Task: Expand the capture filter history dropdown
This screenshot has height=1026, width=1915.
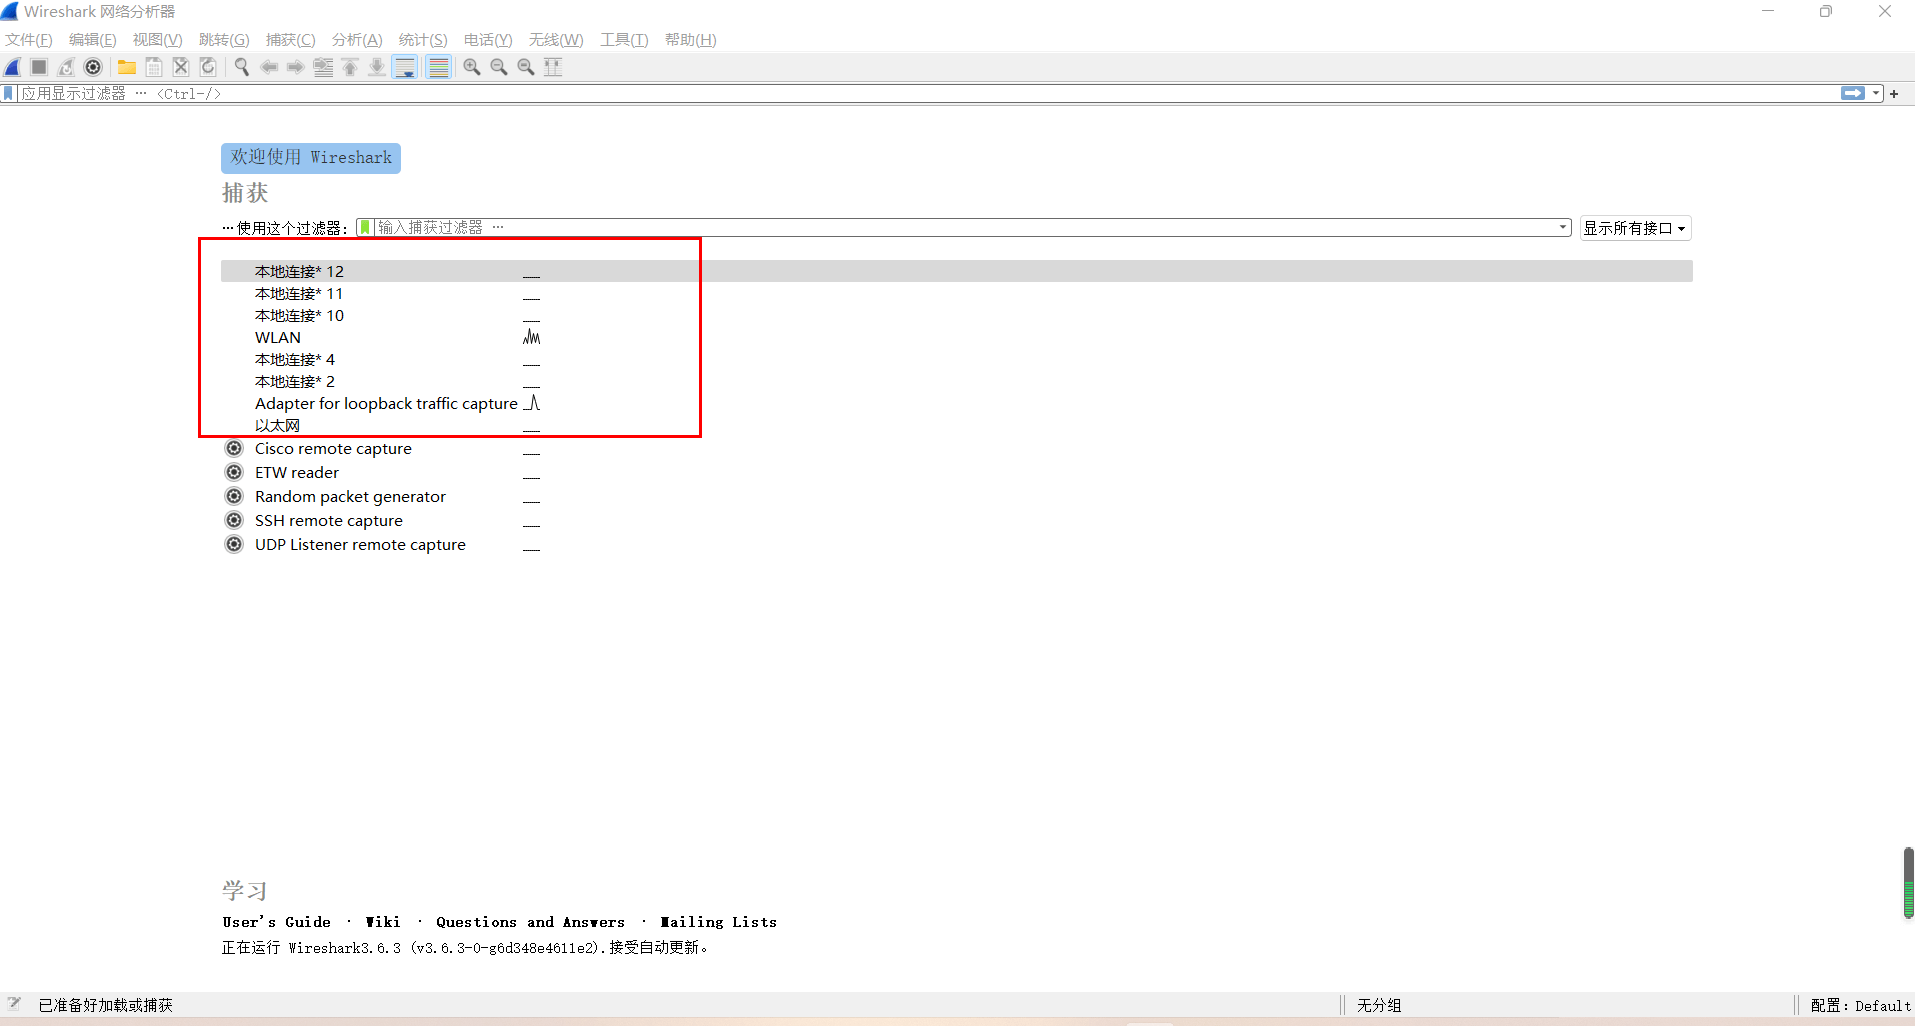Action: (1563, 227)
